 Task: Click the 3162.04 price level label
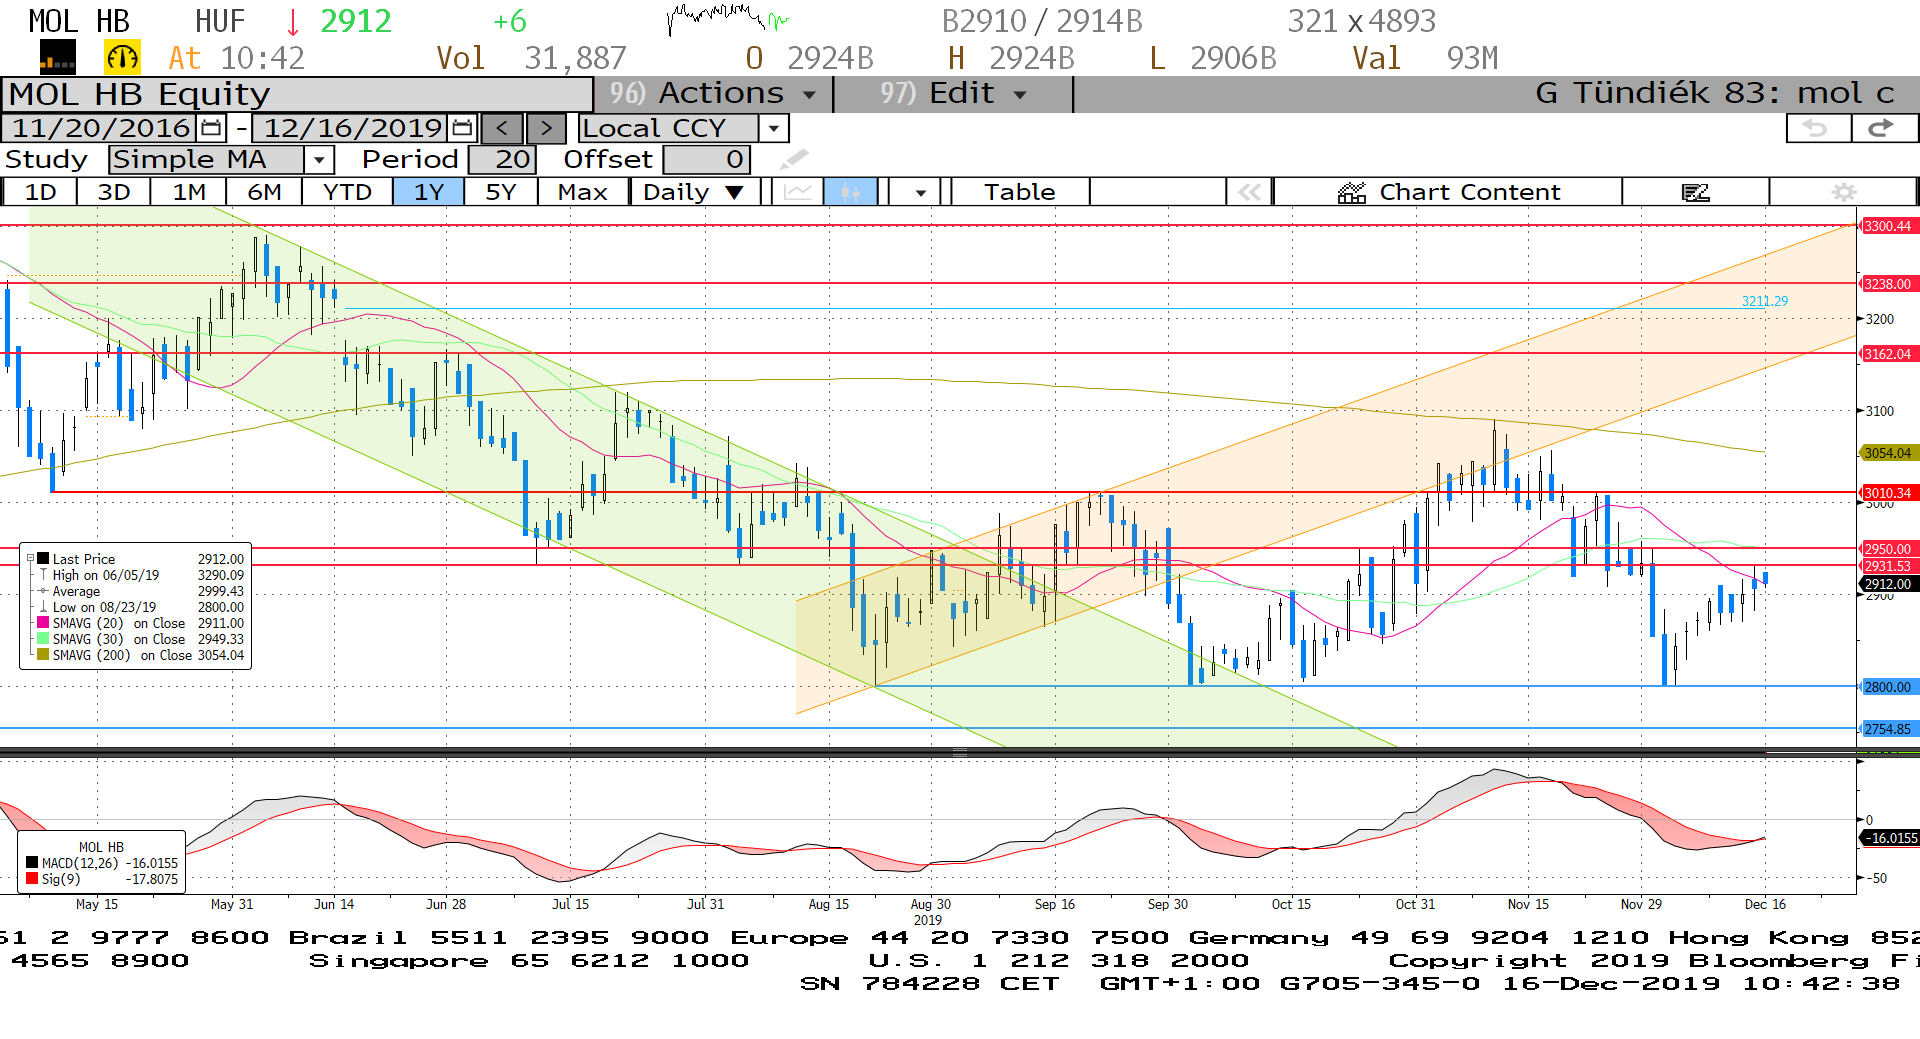click(x=1887, y=354)
